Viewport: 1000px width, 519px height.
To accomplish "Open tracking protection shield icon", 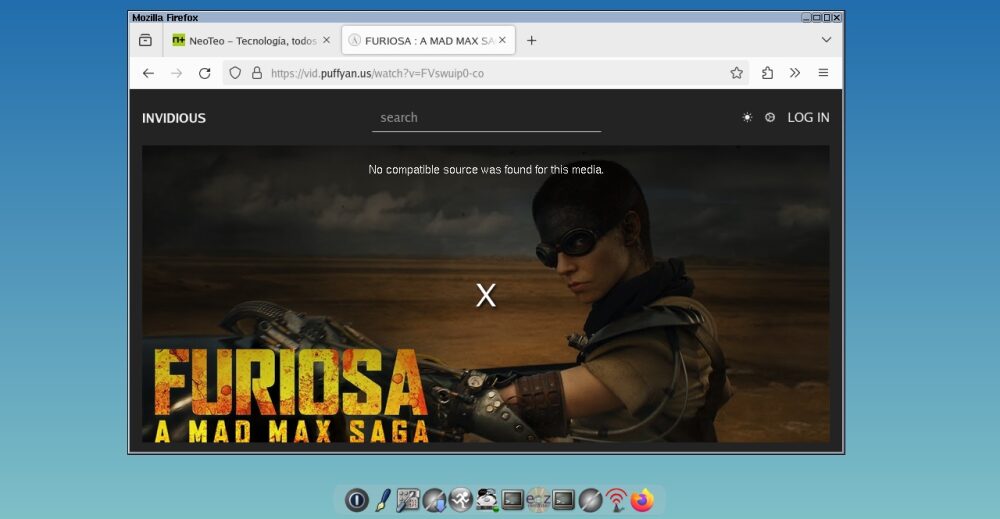I will click(235, 73).
